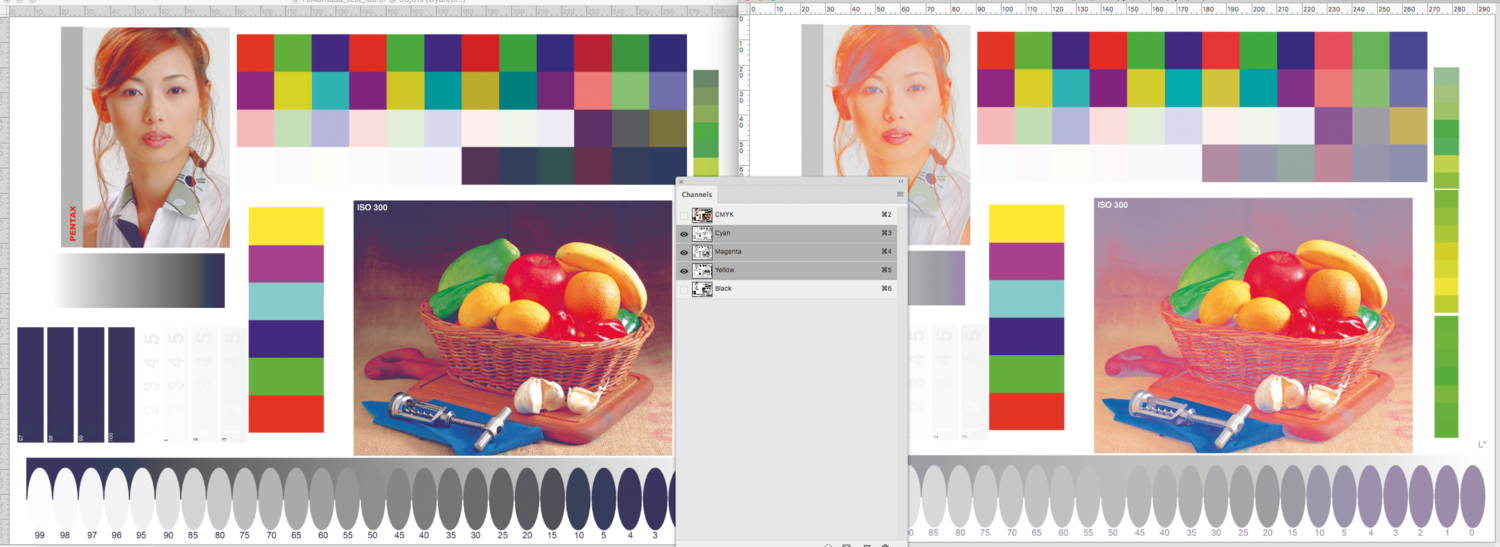Show the CMYK composite channel visibility box
Viewport: 1500px width, 547px height.
pos(684,215)
